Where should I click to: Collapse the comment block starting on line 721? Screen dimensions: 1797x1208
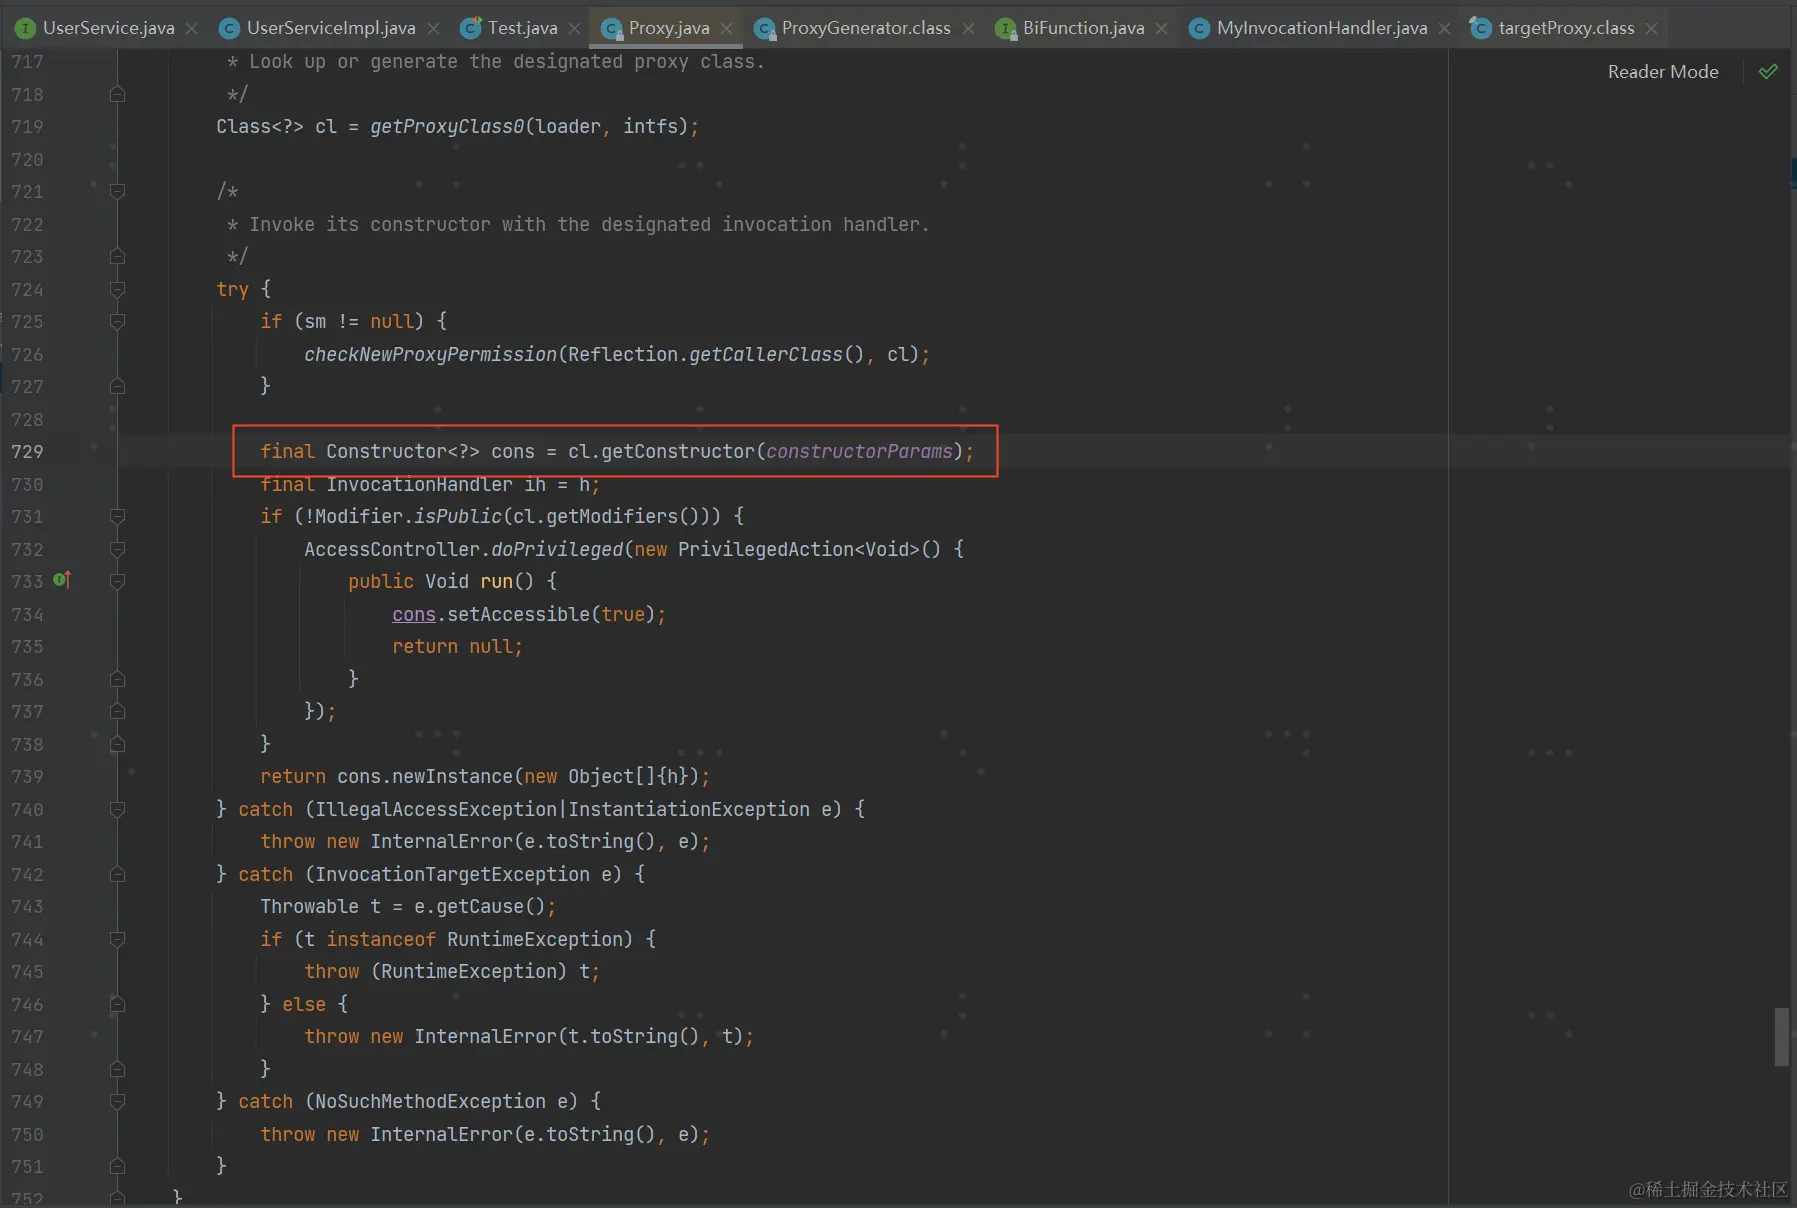click(x=117, y=191)
